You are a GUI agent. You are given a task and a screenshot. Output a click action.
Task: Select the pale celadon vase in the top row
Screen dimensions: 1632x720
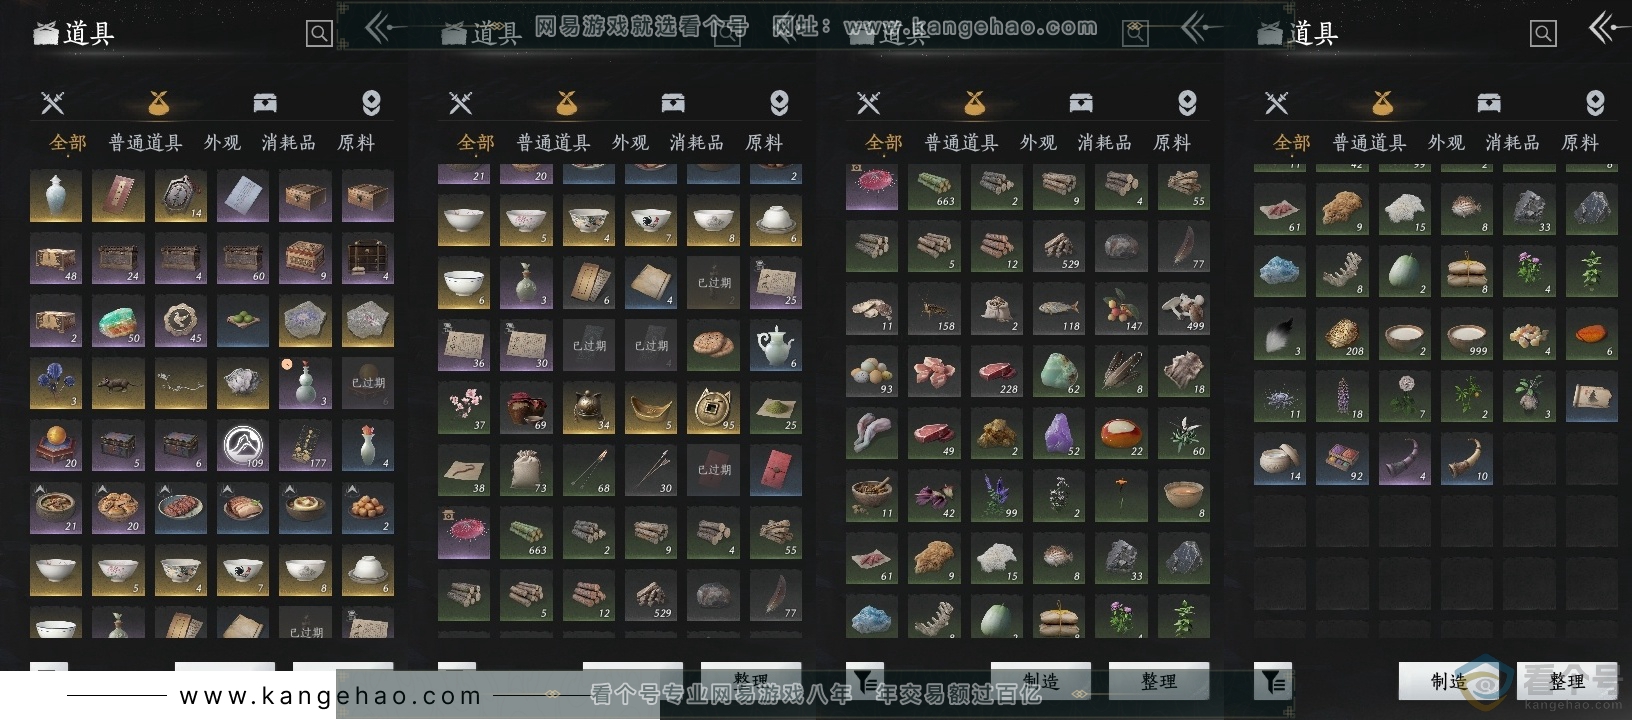(56, 196)
